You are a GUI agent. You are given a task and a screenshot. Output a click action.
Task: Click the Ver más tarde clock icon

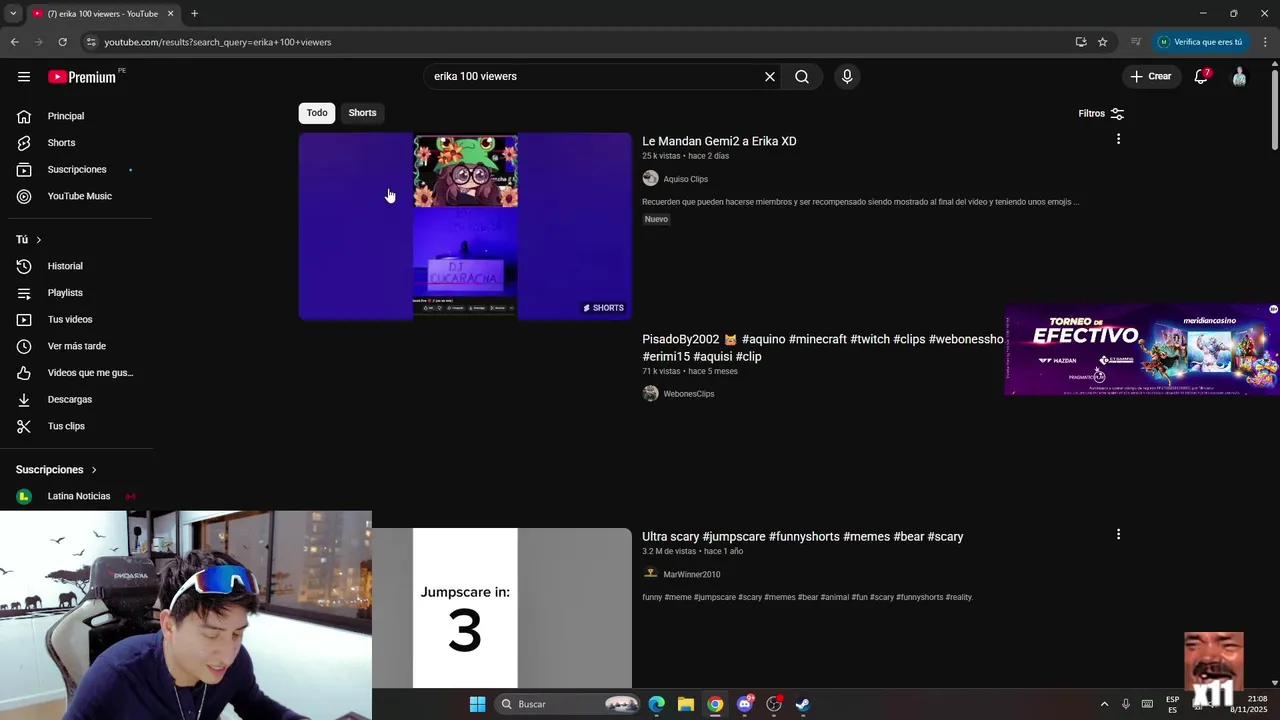point(24,346)
